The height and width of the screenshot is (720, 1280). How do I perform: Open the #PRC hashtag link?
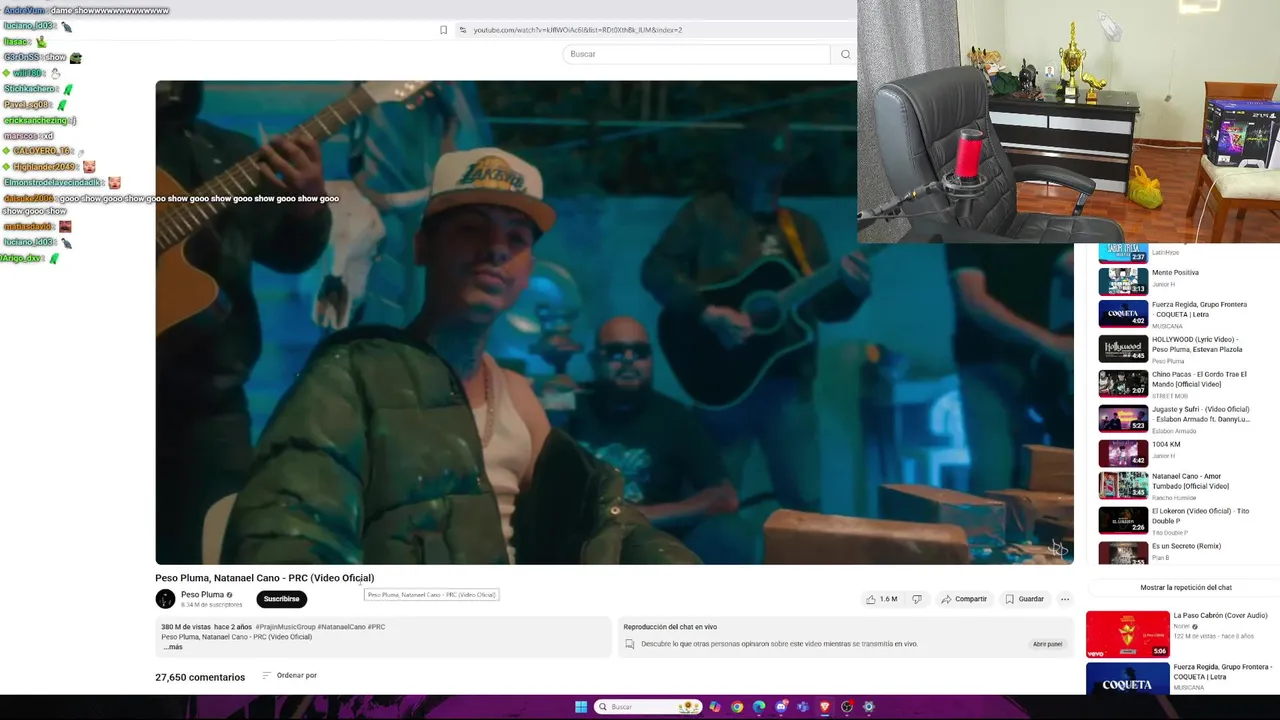tap(376, 627)
